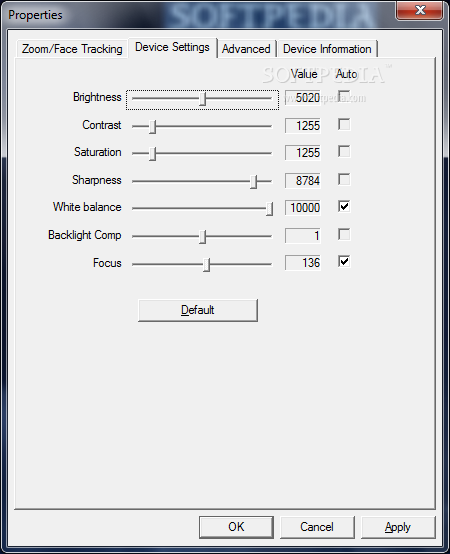
Task: Tick the Saturation Auto checkbox
Action: point(344,151)
